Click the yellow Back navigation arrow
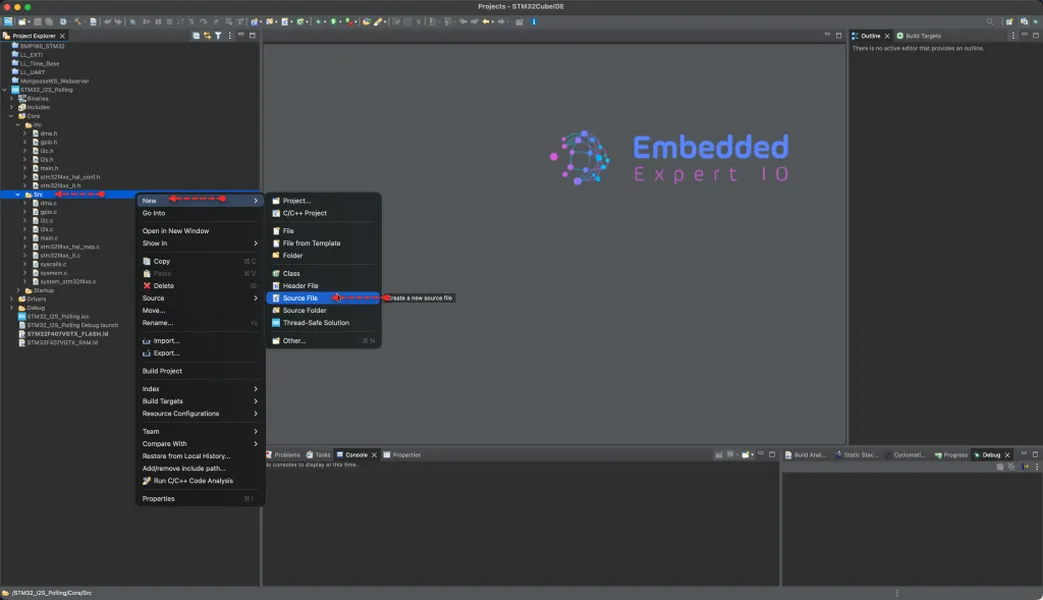Viewport: 1043px width, 600px height. pyautogui.click(x=486, y=22)
